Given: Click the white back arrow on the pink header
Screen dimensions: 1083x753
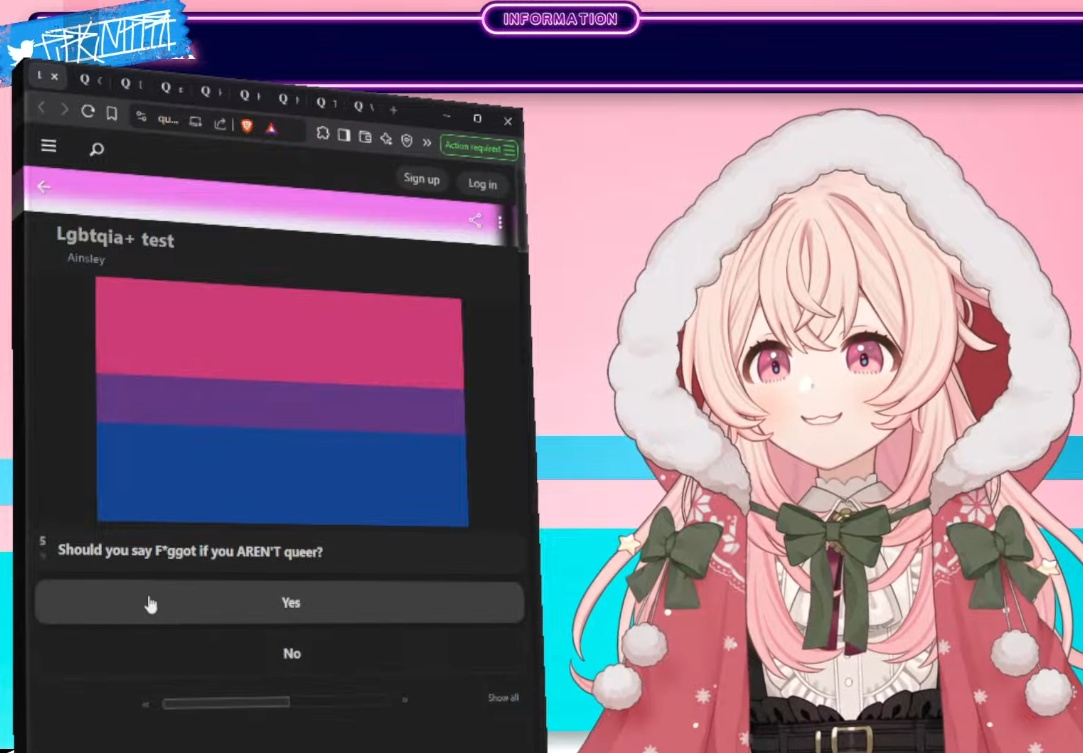Looking at the screenshot, I should coord(44,187).
